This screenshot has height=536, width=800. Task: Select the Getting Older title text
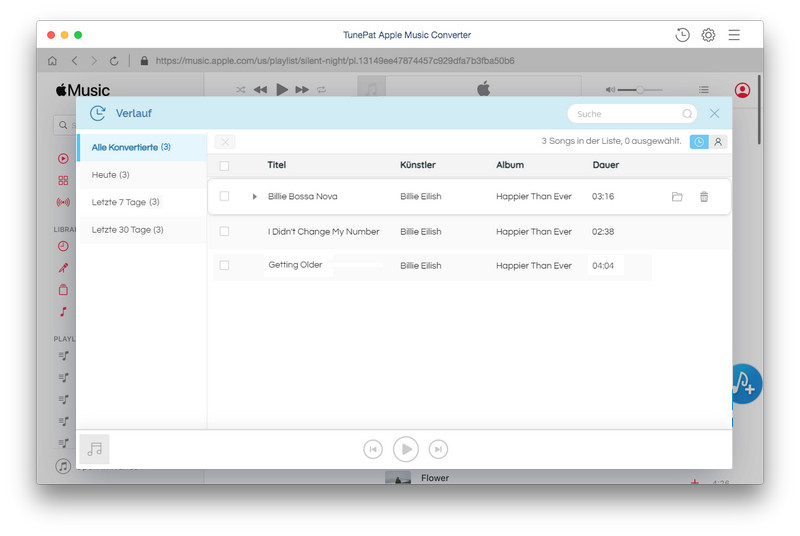coord(295,265)
